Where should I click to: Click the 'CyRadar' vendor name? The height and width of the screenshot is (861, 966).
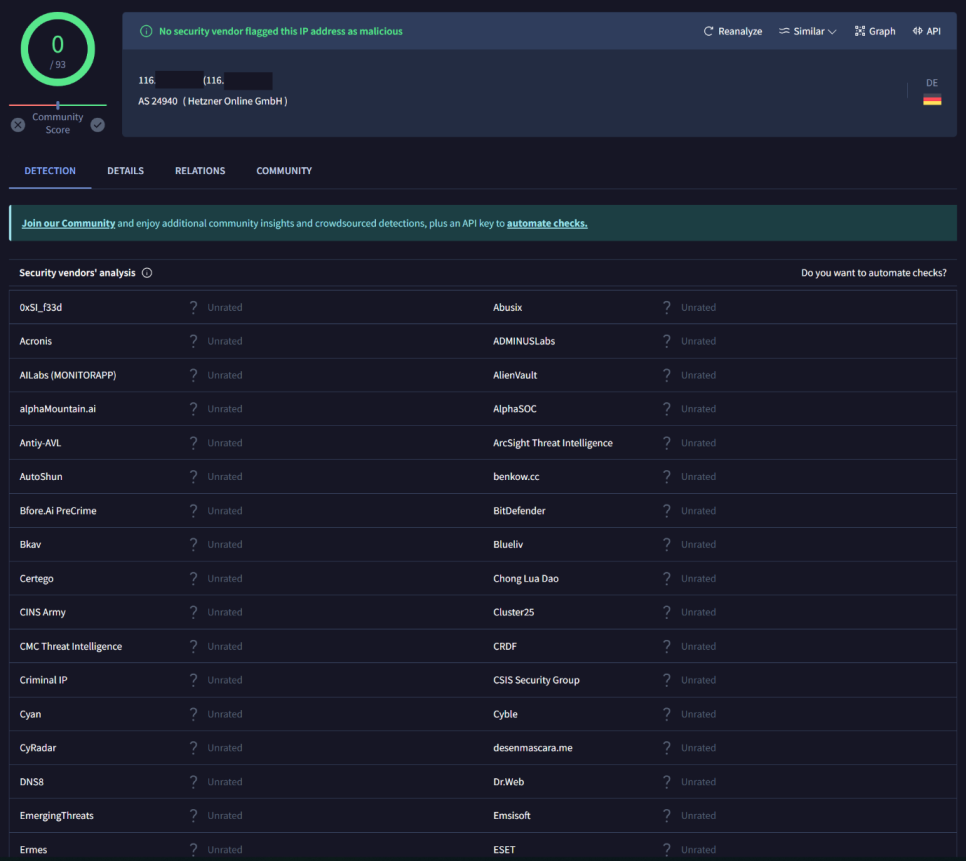pos(38,748)
